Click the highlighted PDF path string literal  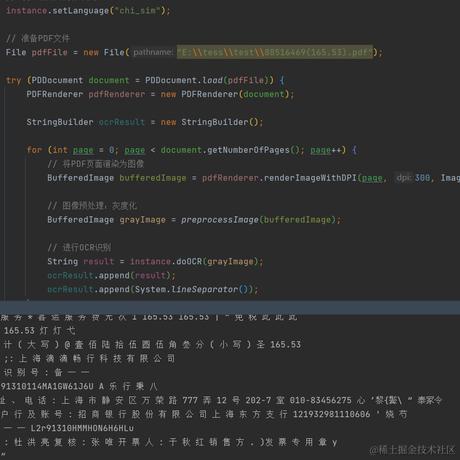[x=275, y=52]
